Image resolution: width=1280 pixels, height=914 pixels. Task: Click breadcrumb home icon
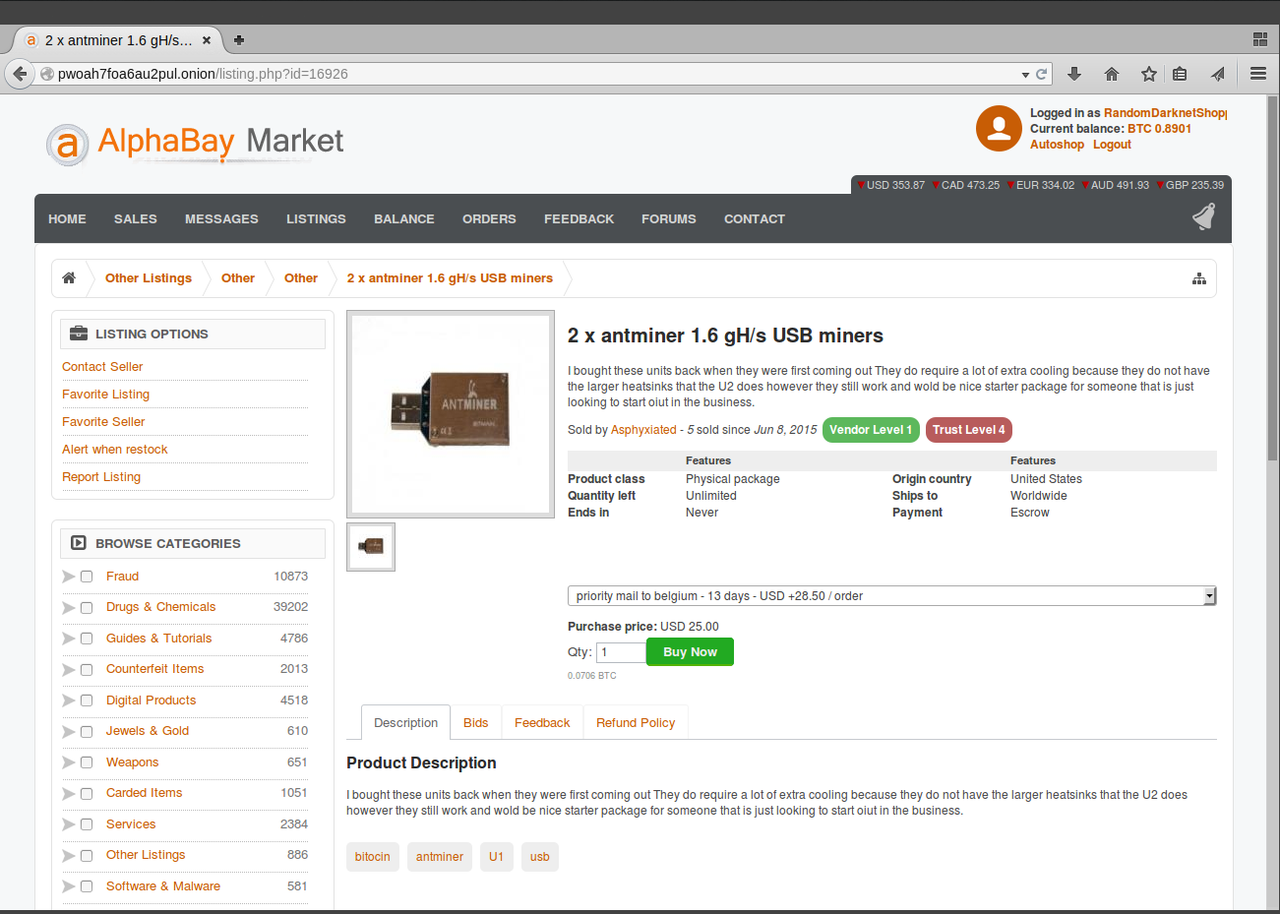[69, 278]
